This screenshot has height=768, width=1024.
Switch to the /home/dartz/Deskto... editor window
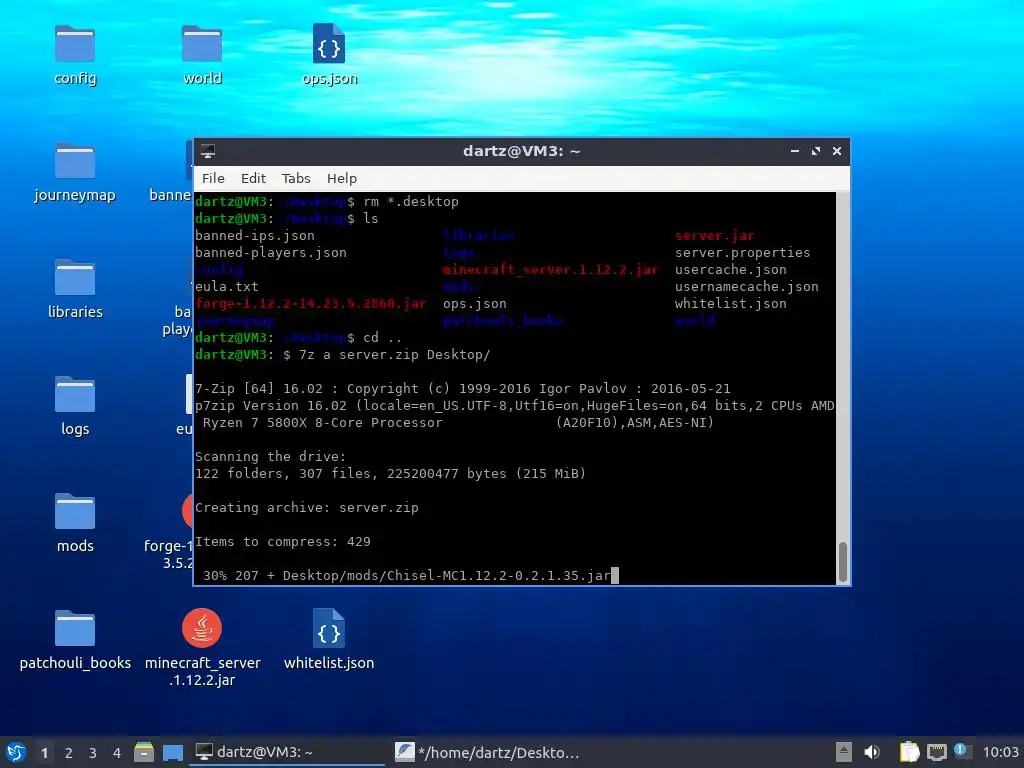488,752
